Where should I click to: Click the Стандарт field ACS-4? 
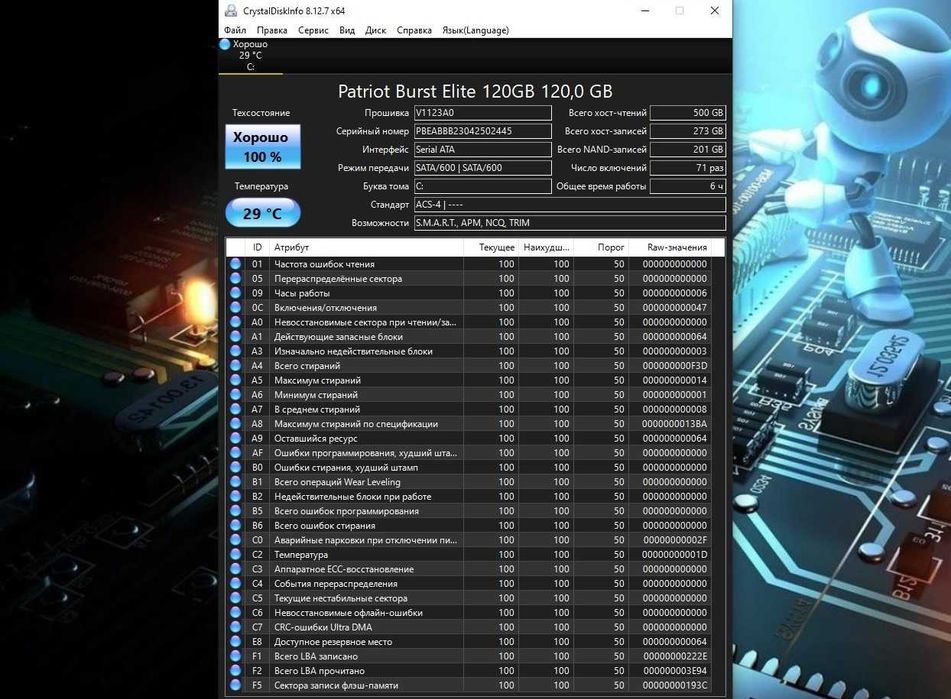click(570, 204)
